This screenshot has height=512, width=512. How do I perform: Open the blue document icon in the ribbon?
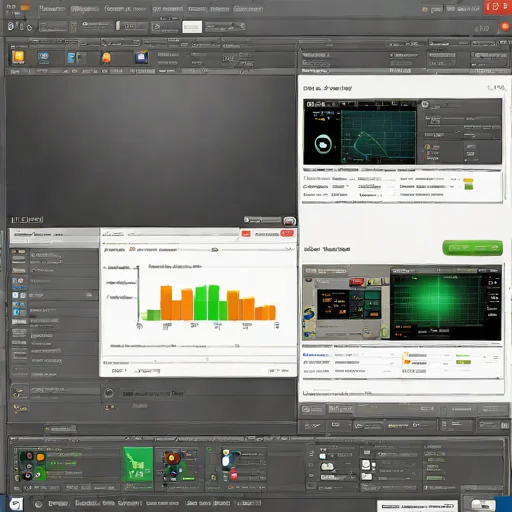click(x=71, y=58)
